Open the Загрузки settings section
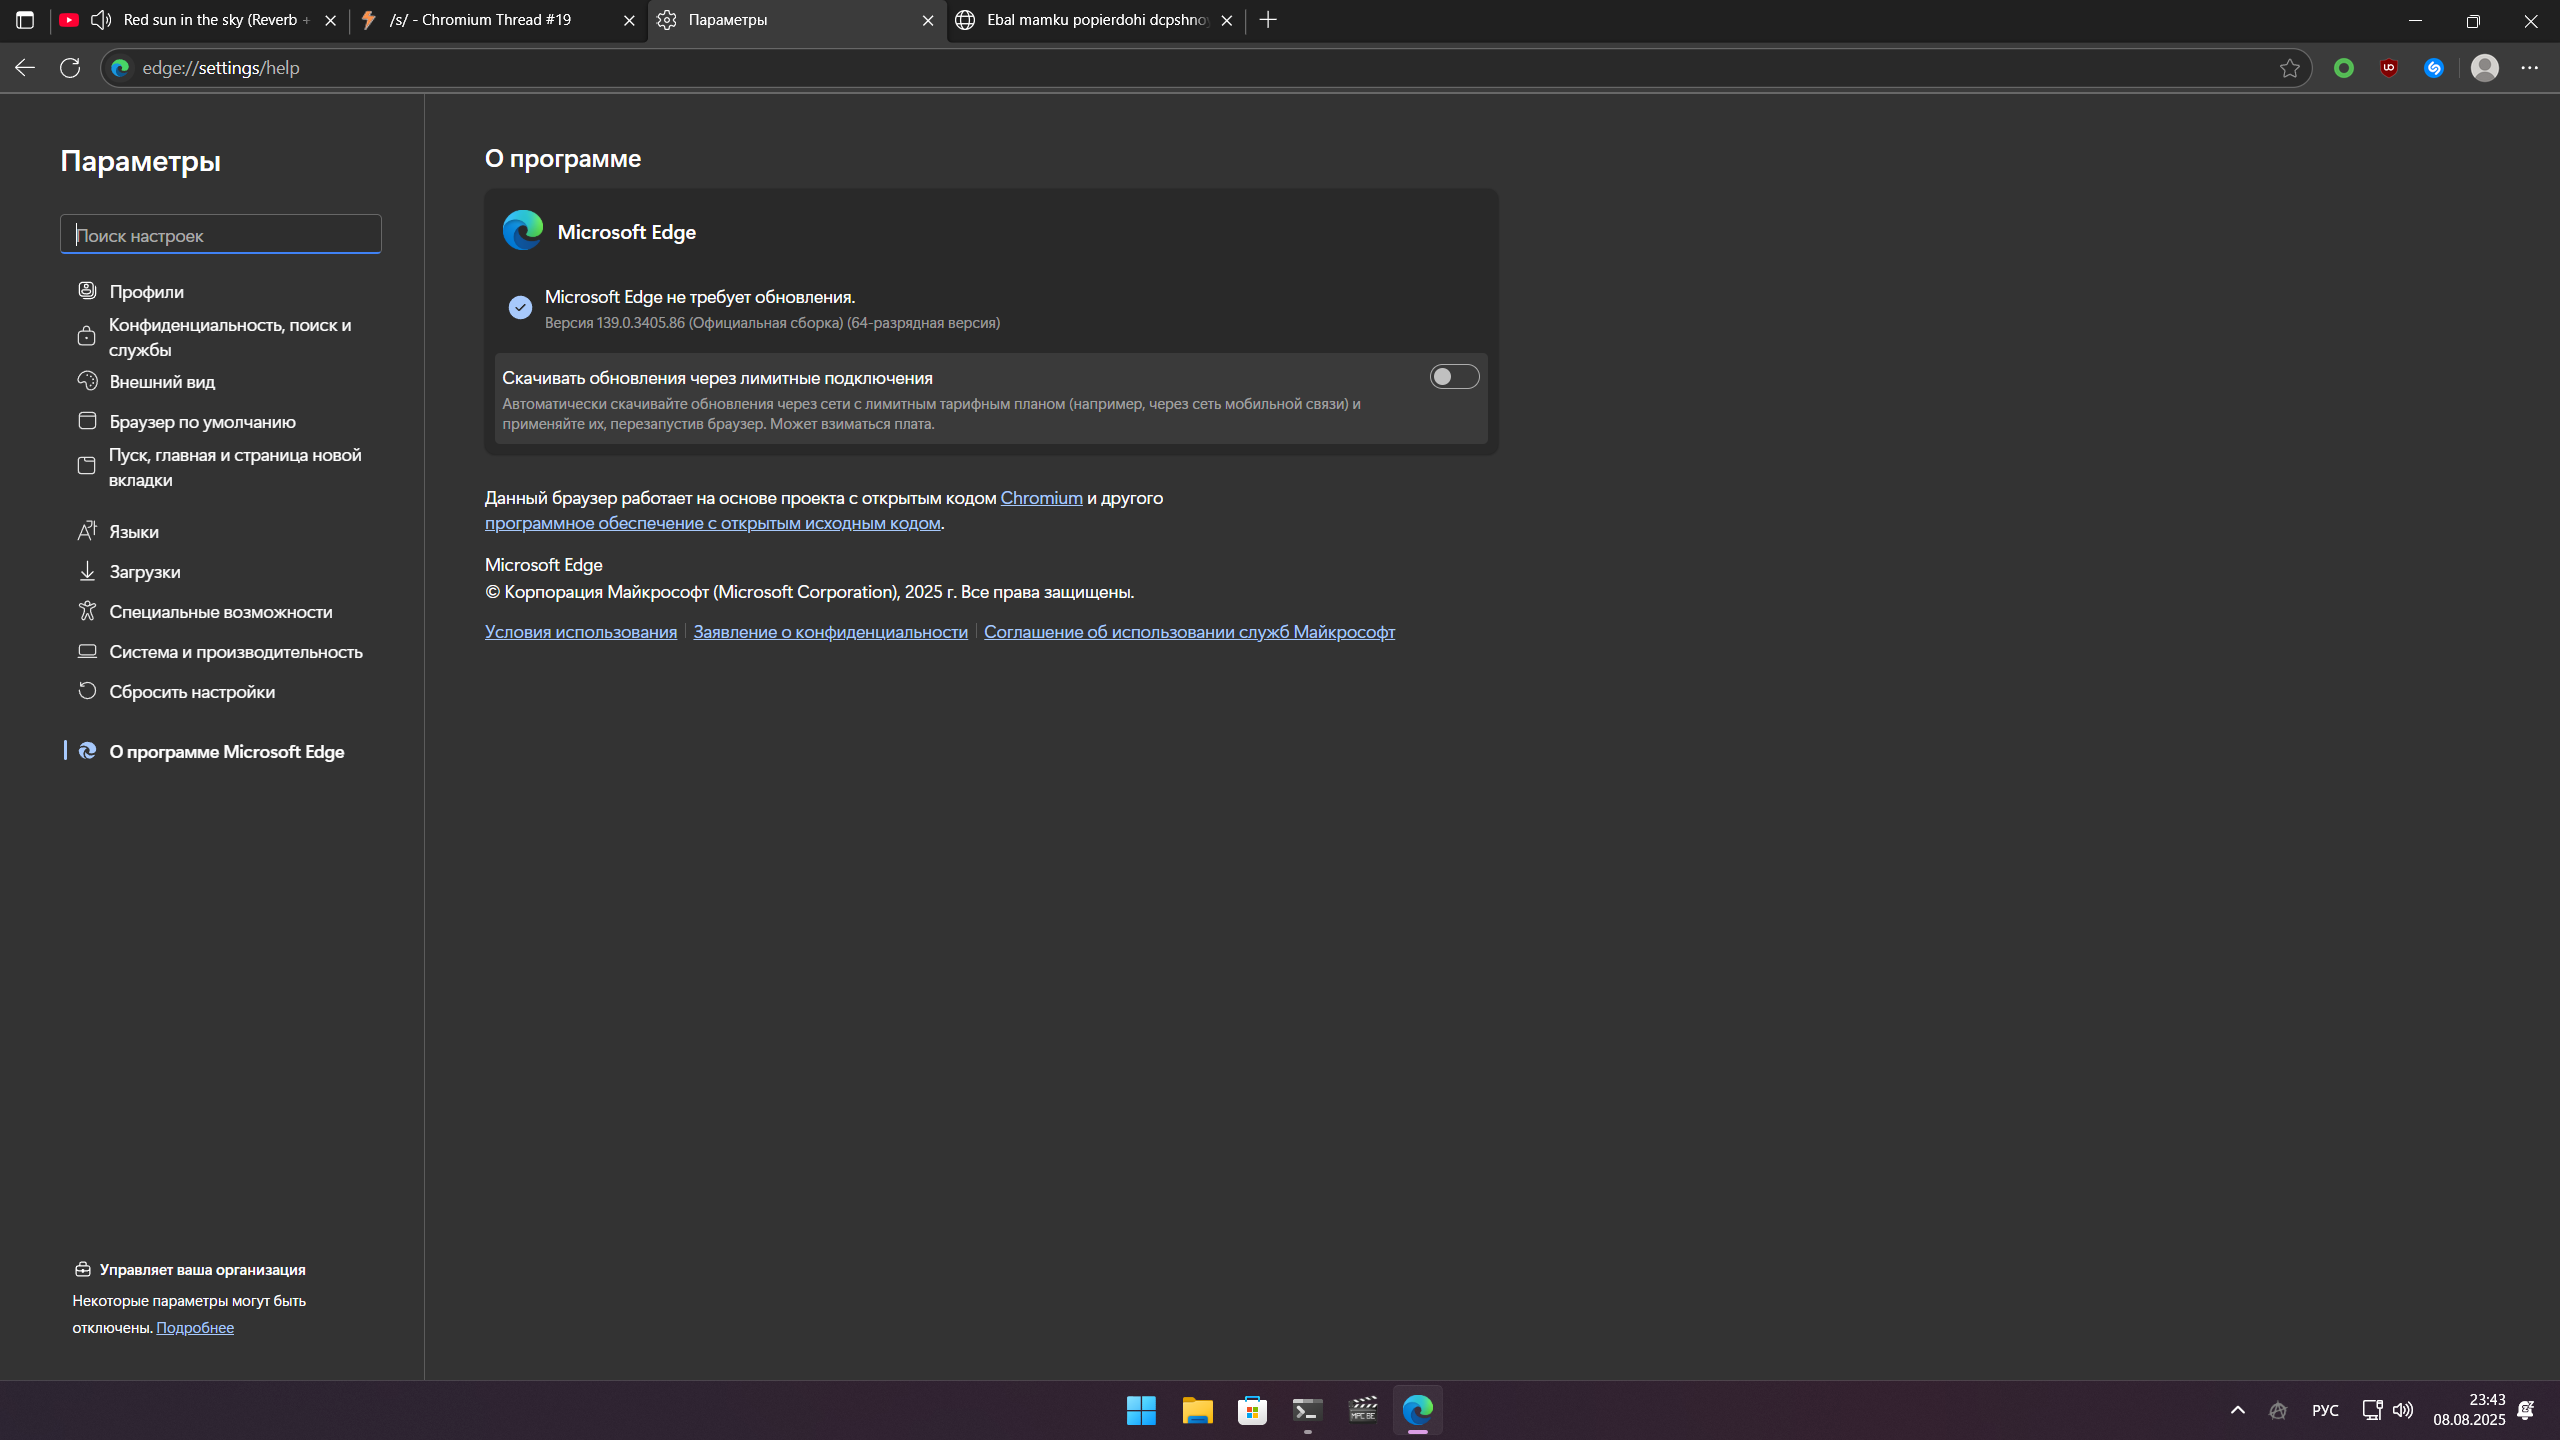This screenshot has height=1440, width=2560. pos(145,572)
